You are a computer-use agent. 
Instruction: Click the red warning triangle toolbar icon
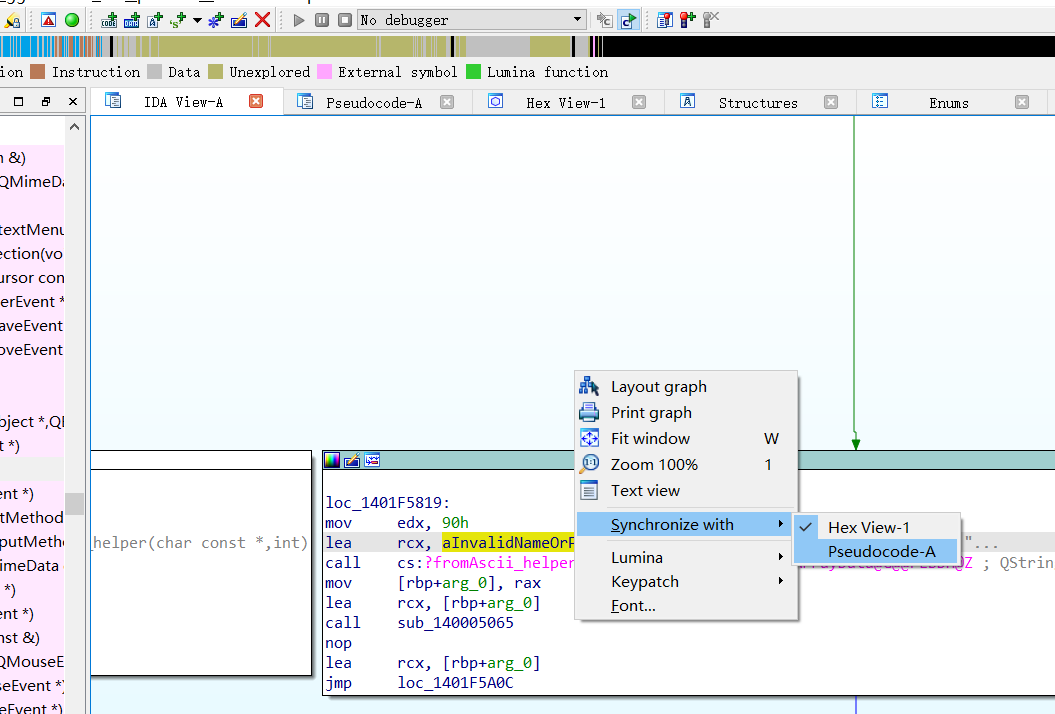click(x=48, y=20)
